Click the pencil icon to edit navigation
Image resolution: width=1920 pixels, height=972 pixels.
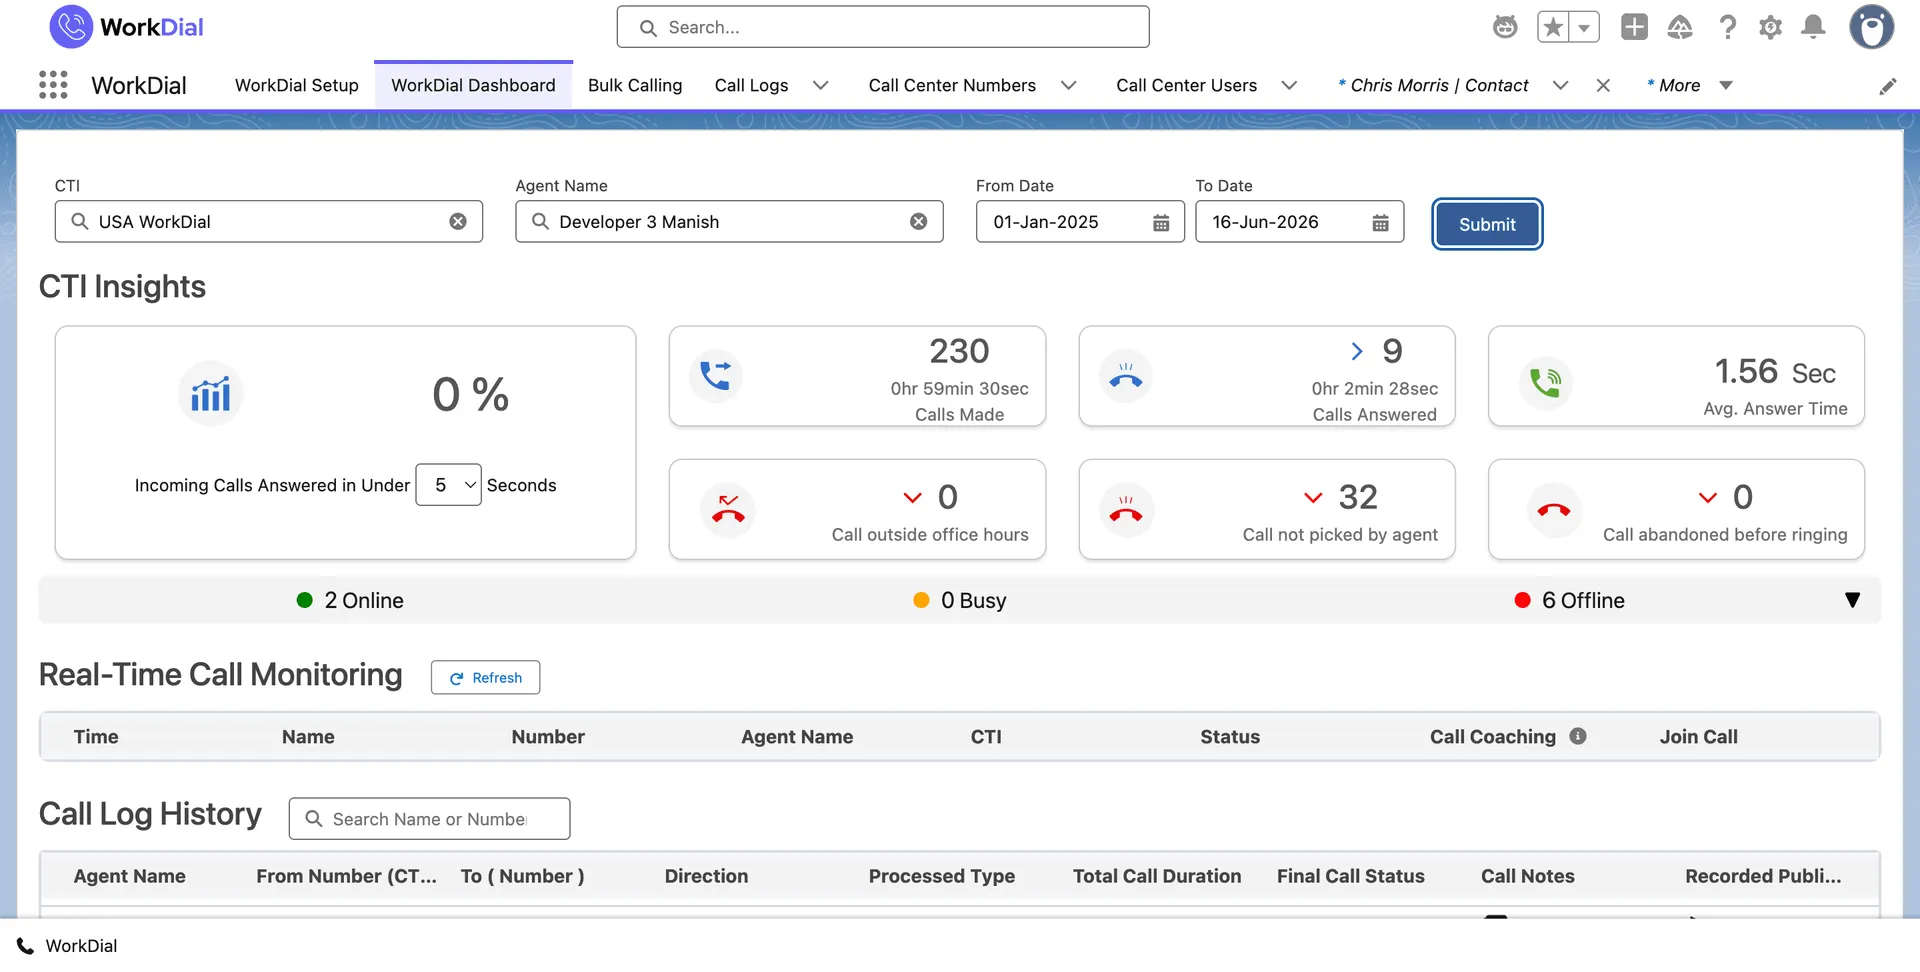pyautogui.click(x=1887, y=86)
